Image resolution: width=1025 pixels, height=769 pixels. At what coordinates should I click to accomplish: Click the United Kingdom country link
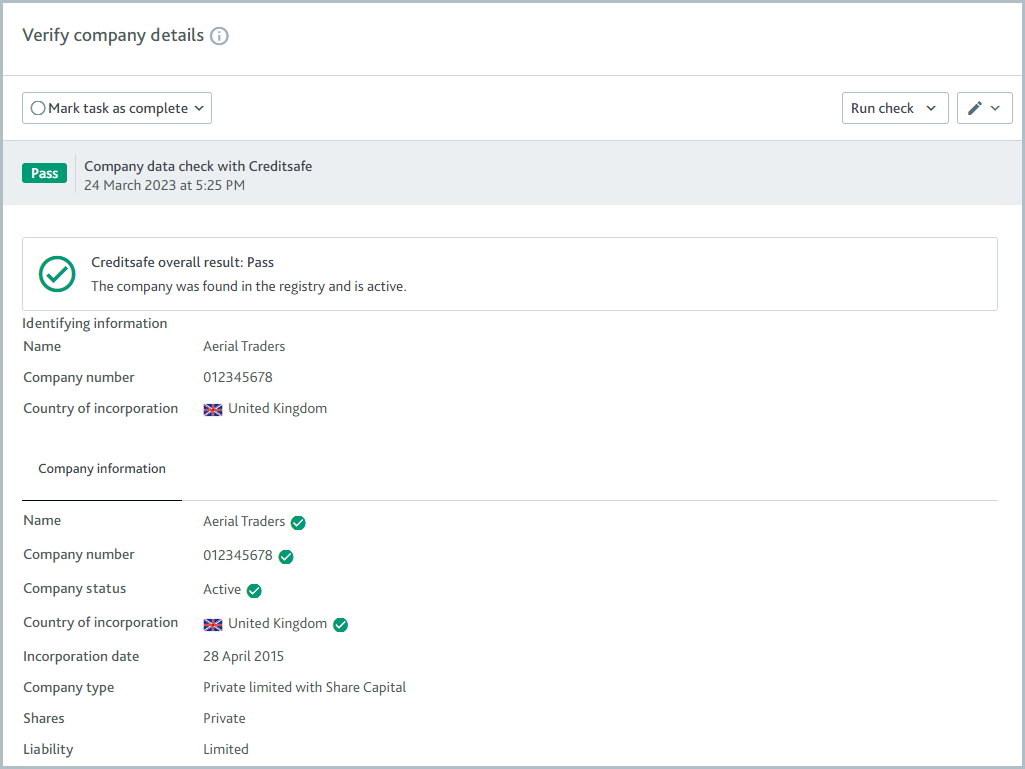click(x=276, y=408)
